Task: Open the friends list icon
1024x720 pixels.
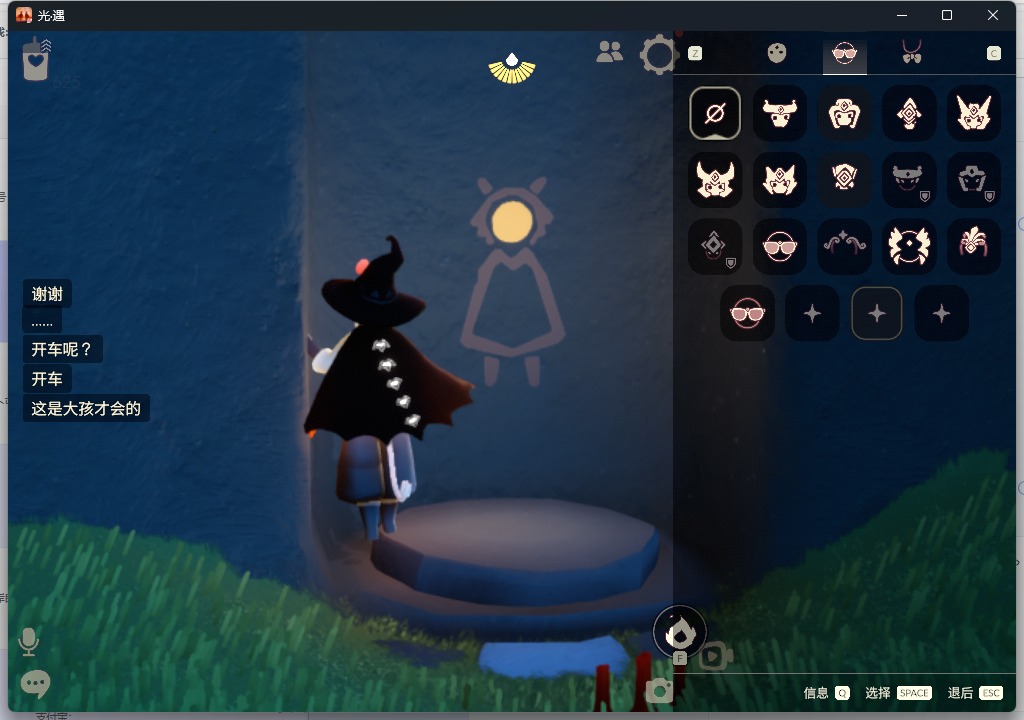Action: coord(609,52)
